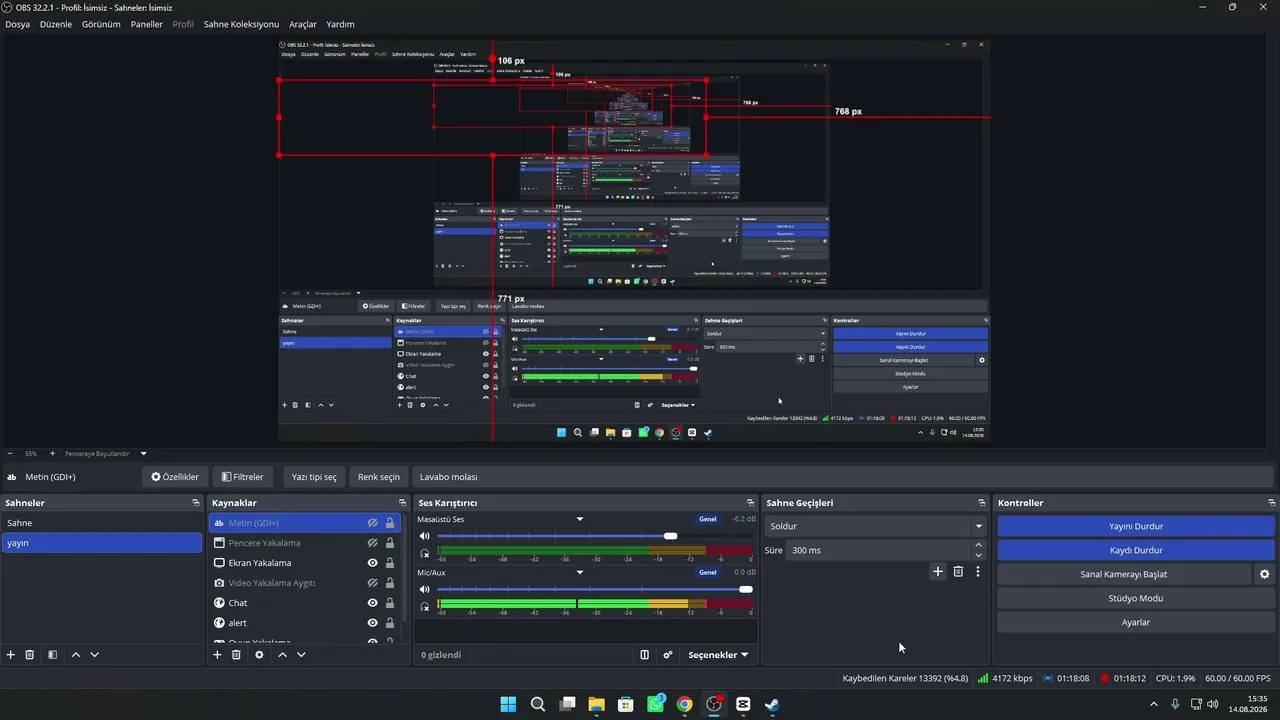The image size is (1280, 720).
Task: Show the Video Yakalama Aygıtı source
Action: [372, 583]
